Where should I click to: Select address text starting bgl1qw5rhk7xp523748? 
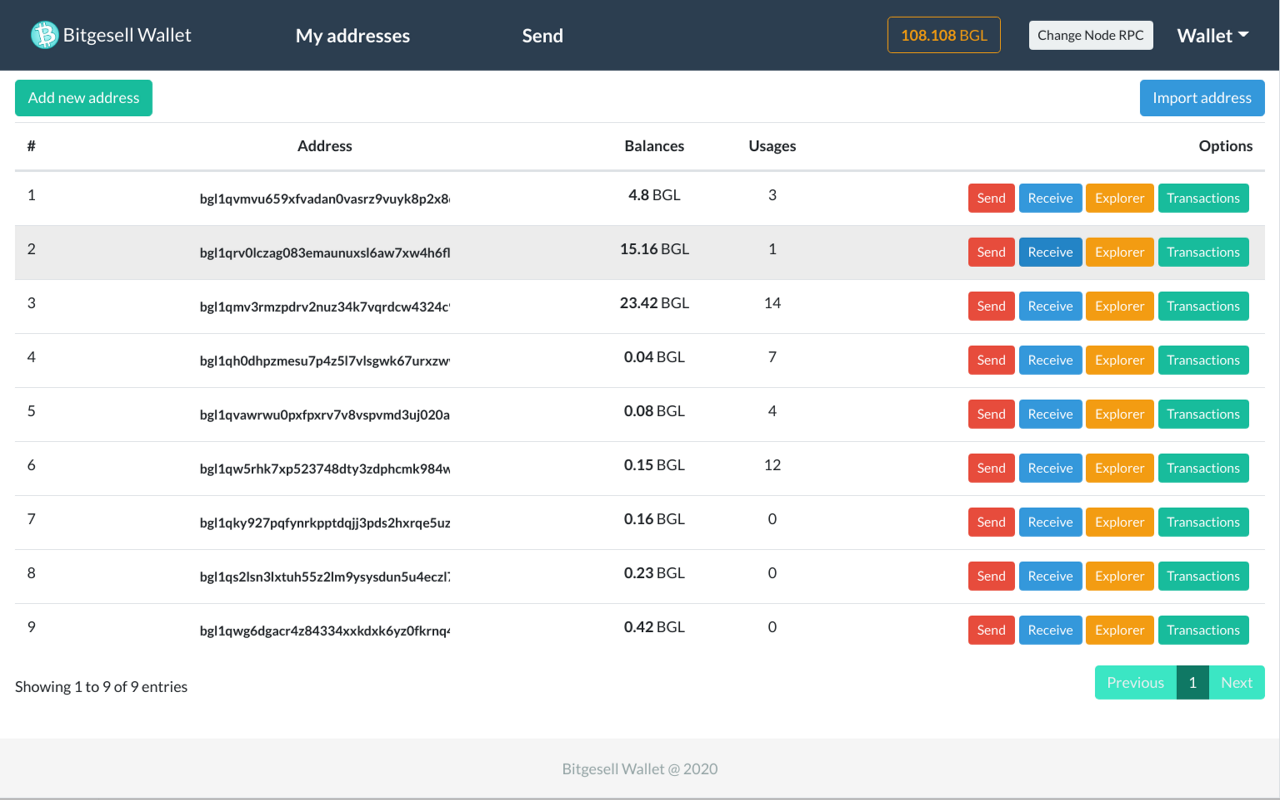pos(325,469)
